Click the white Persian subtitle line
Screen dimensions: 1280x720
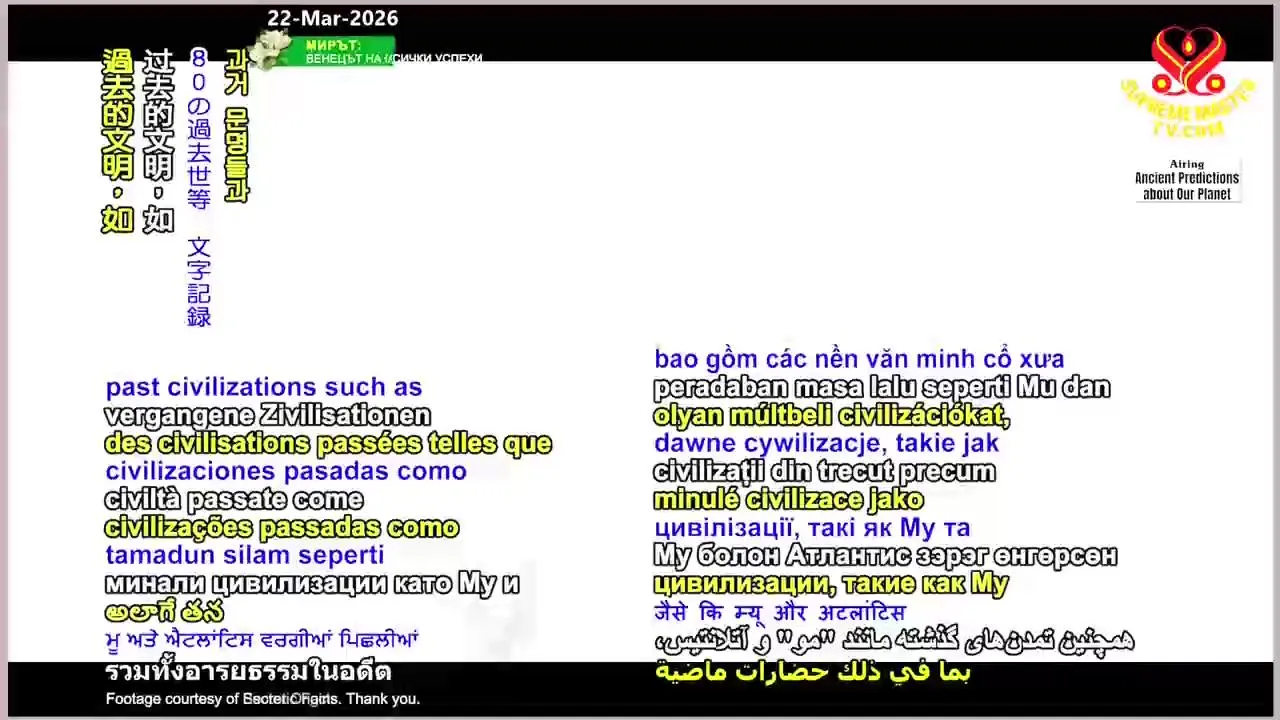[894, 640]
